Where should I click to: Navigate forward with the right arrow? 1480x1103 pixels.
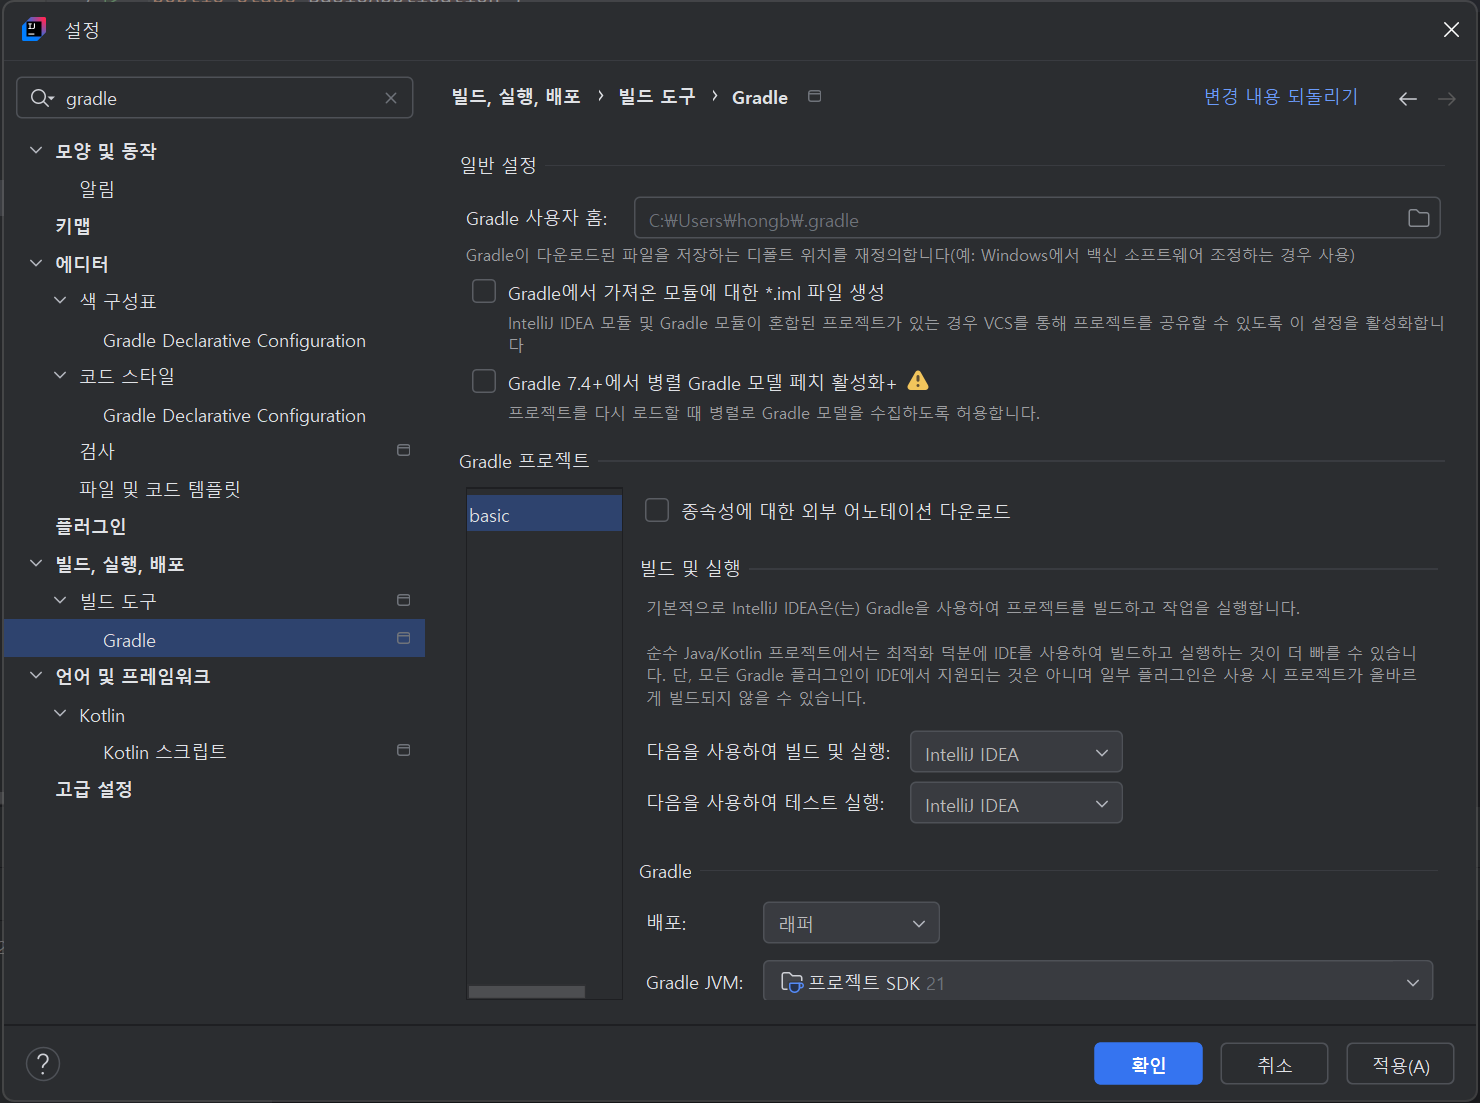(x=1447, y=98)
